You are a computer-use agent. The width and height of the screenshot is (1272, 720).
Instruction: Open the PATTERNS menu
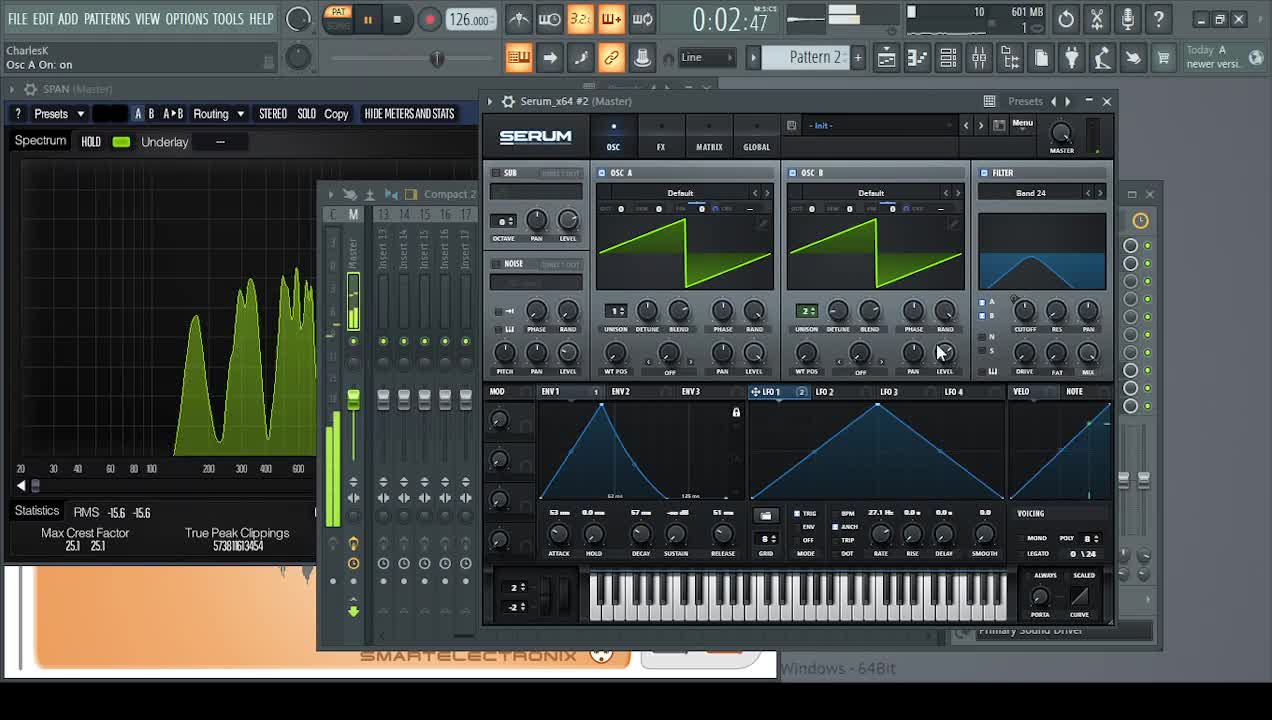coord(106,19)
